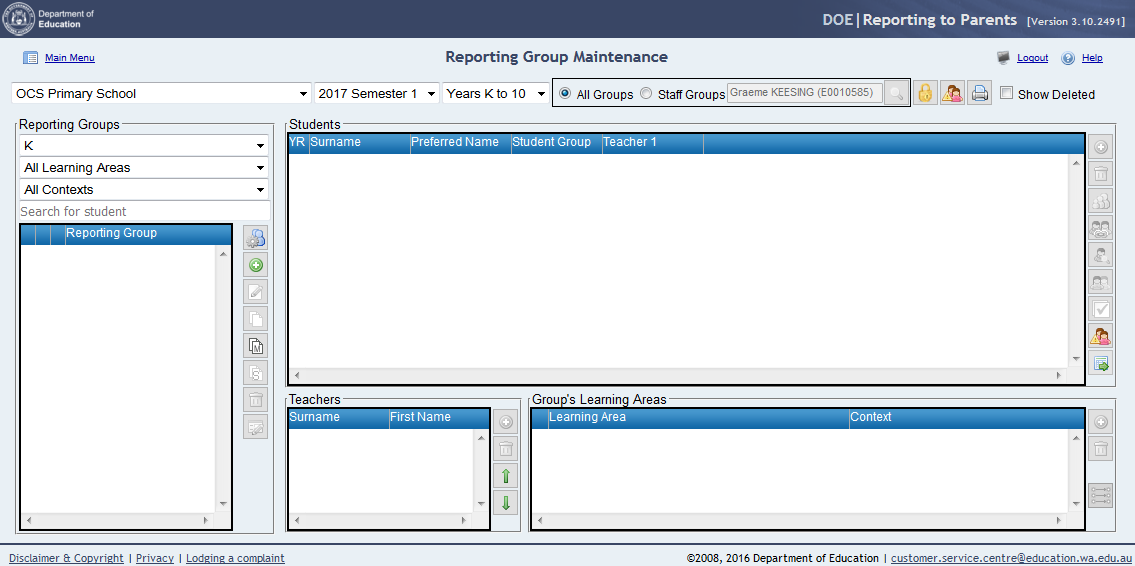Click the user settings gear icon above add group

[x=256, y=238]
